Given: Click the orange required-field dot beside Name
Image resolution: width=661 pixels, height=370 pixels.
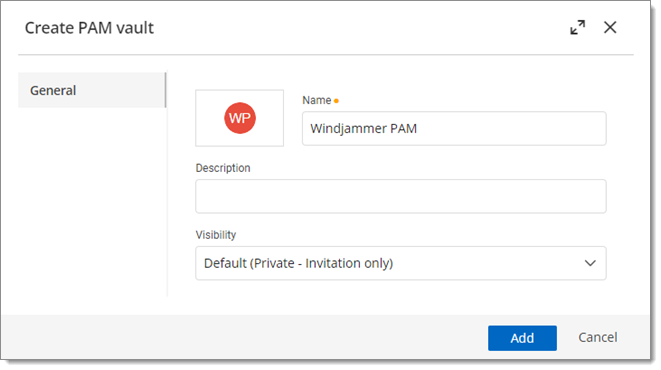Looking at the screenshot, I should pyautogui.click(x=336, y=101).
